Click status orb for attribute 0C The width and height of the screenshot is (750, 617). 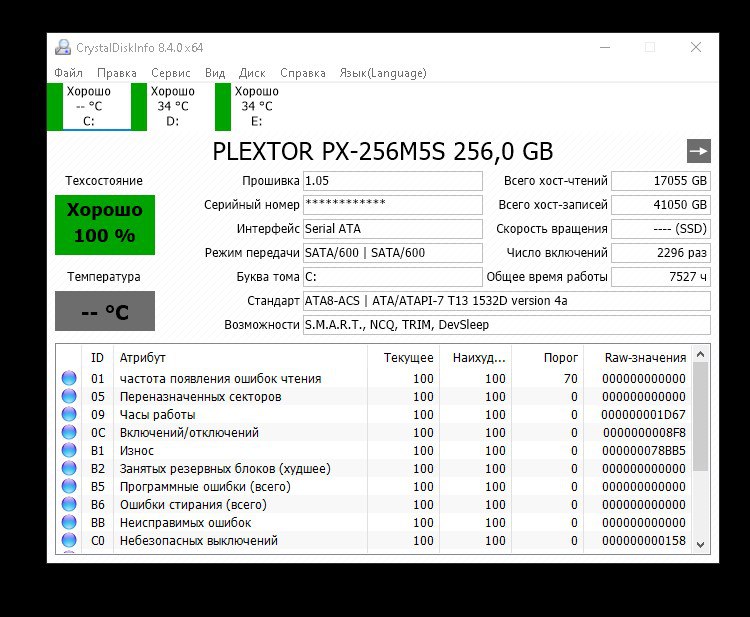click(x=69, y=432)
